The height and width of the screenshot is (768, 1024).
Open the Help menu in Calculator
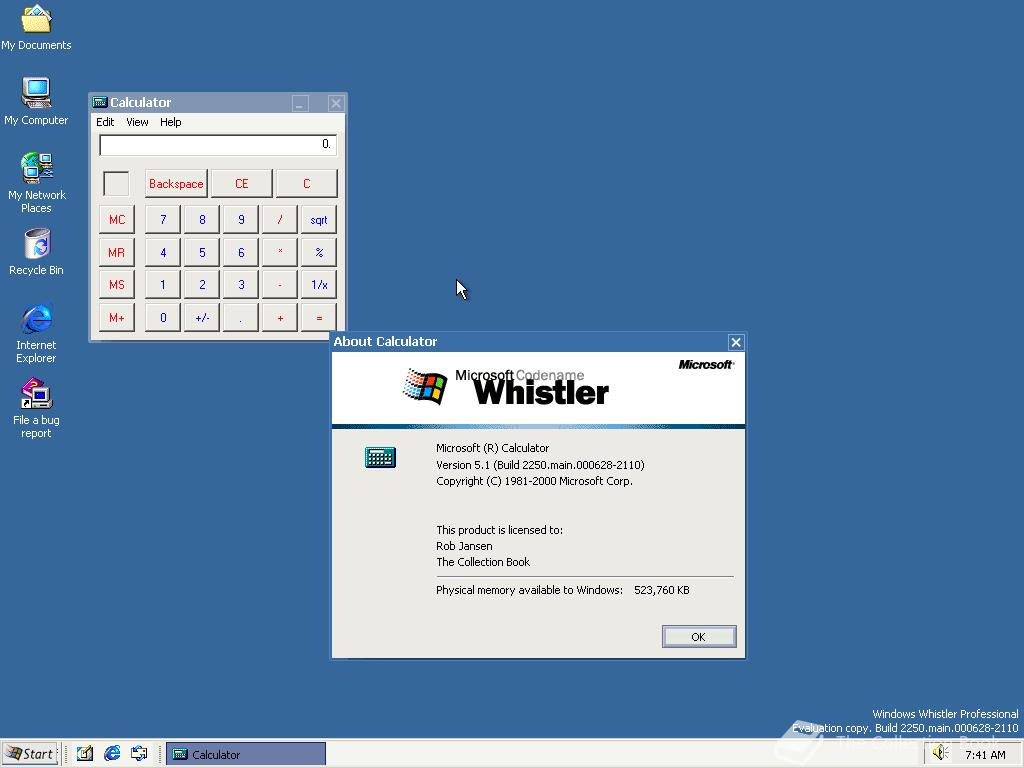170,122
